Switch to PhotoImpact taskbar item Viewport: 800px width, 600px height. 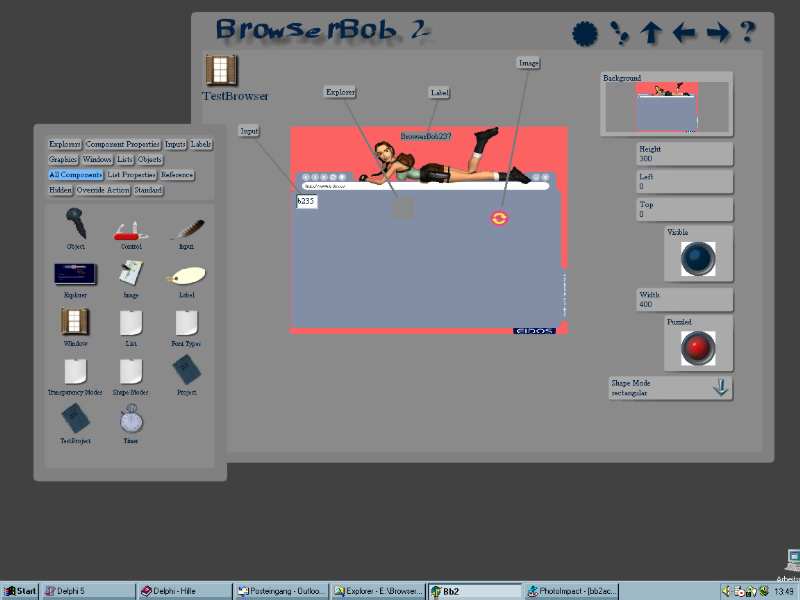pos(571,591)
